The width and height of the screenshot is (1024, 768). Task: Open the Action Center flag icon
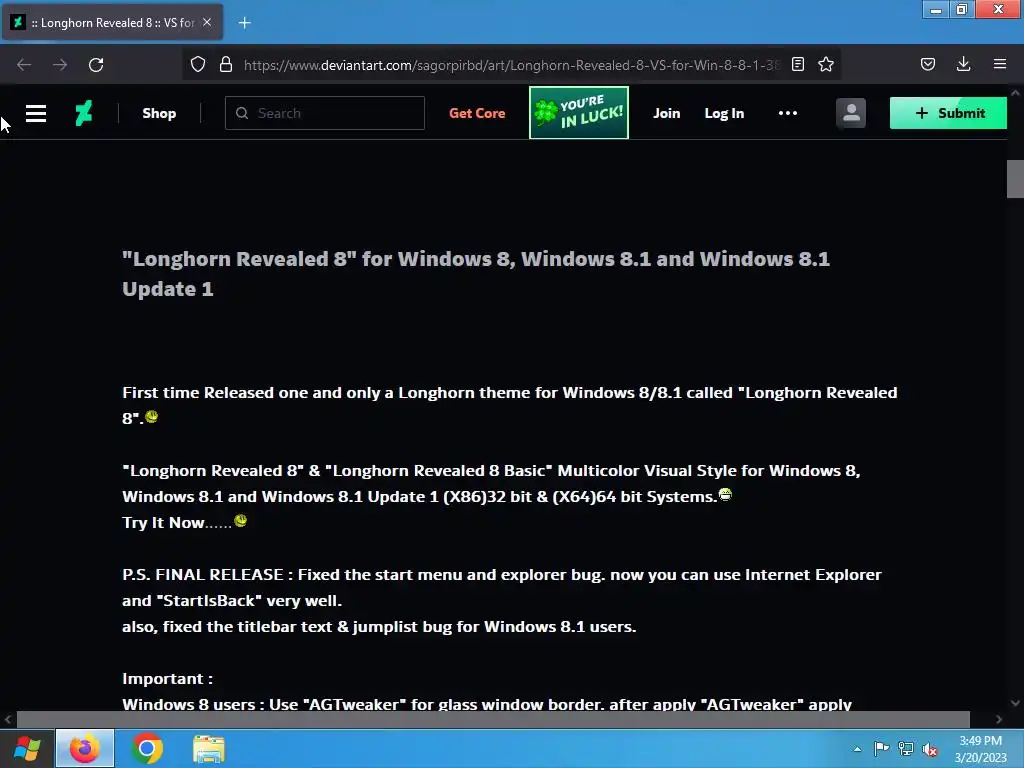881,748
